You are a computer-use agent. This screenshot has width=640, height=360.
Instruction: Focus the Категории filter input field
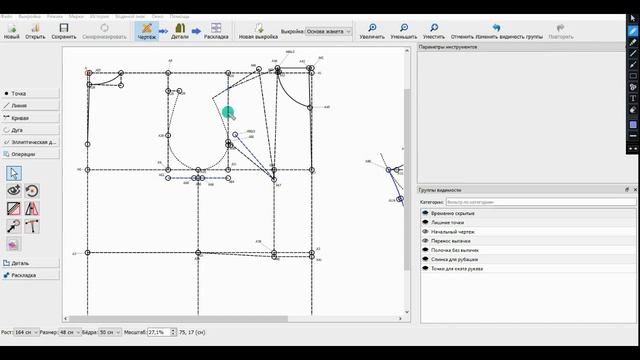click(541, 202)
